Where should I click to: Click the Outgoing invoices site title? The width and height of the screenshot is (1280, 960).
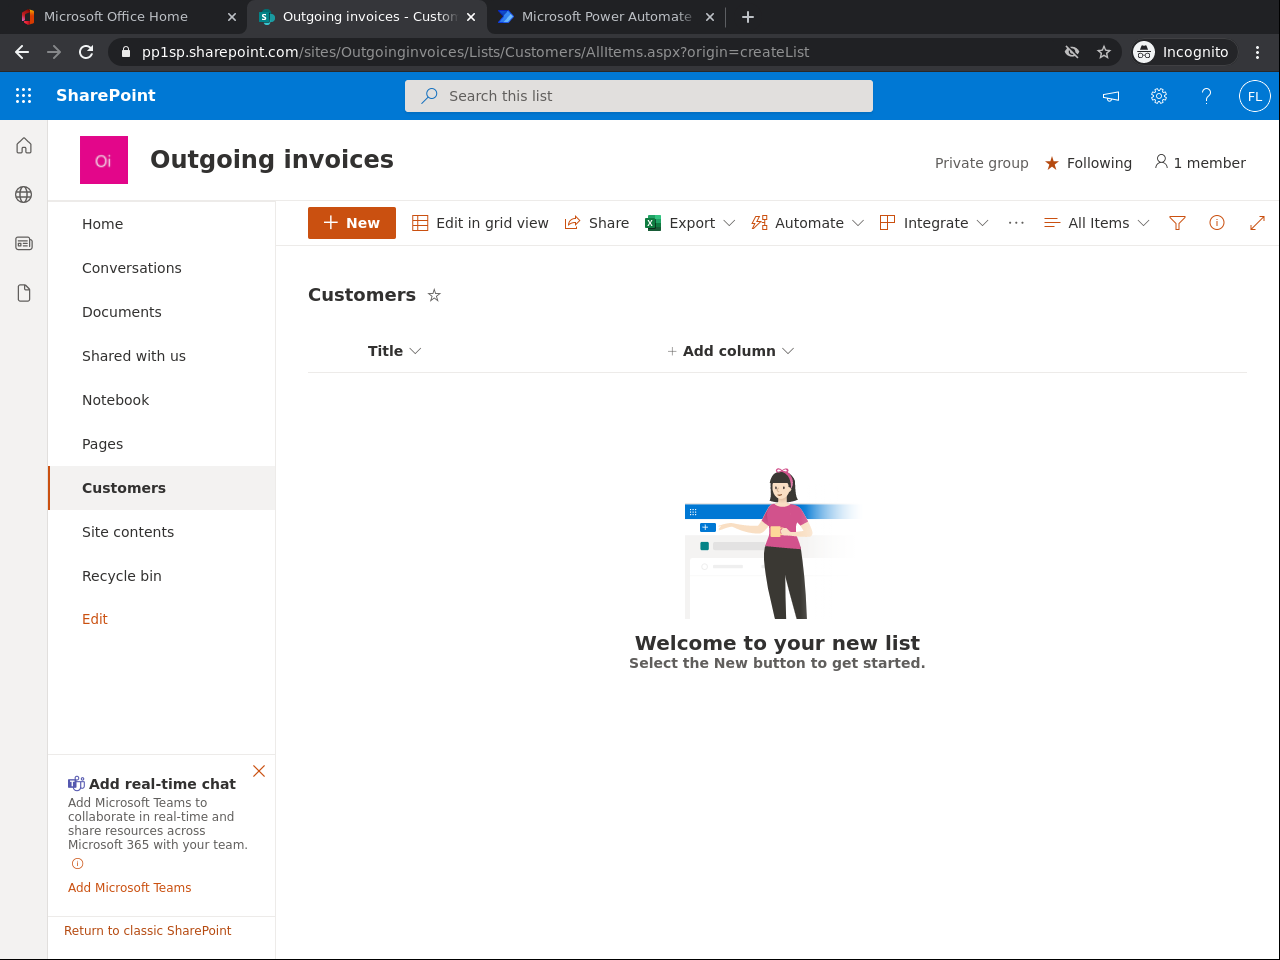pos(272,160)
